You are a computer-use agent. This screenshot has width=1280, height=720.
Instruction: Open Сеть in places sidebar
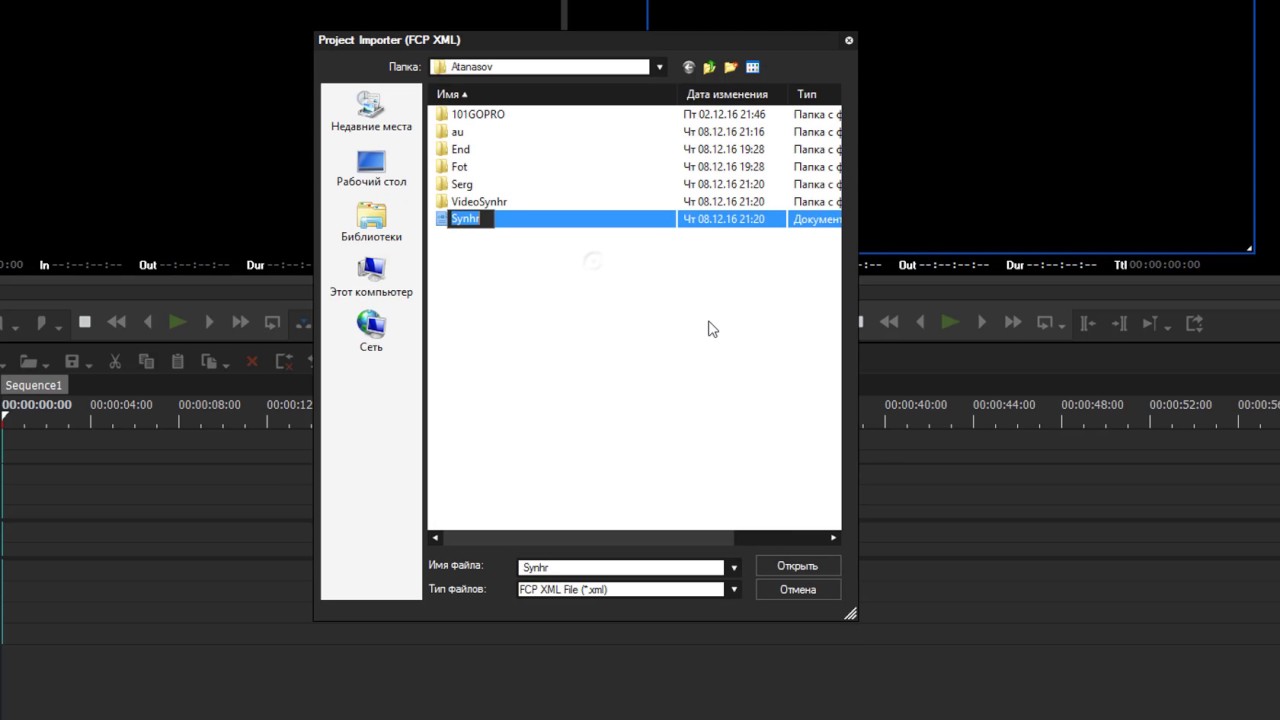[x=371, y=331]
